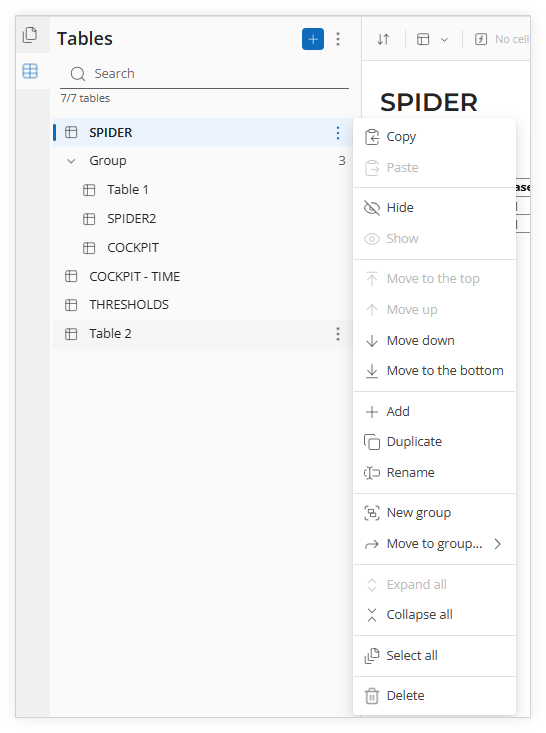Viewport: 546px width, 733px height.
Task: Open the table layout dropdown arrow
Action: pyautogui.click(x=445, y=40)
